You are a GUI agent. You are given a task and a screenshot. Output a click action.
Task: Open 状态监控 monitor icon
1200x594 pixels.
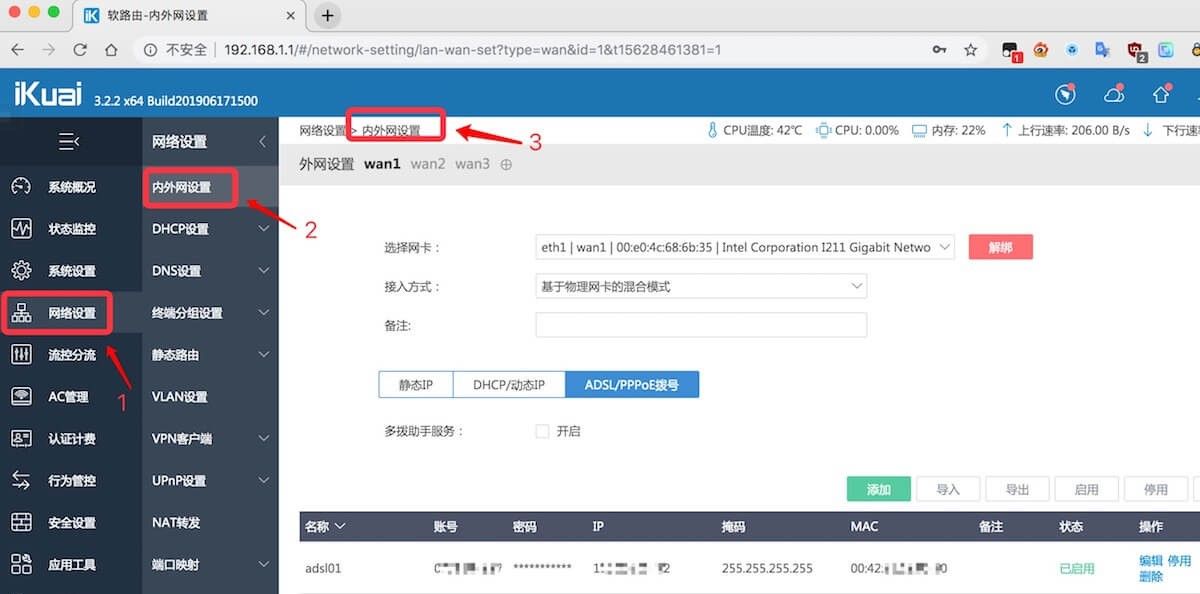(21, 229)
